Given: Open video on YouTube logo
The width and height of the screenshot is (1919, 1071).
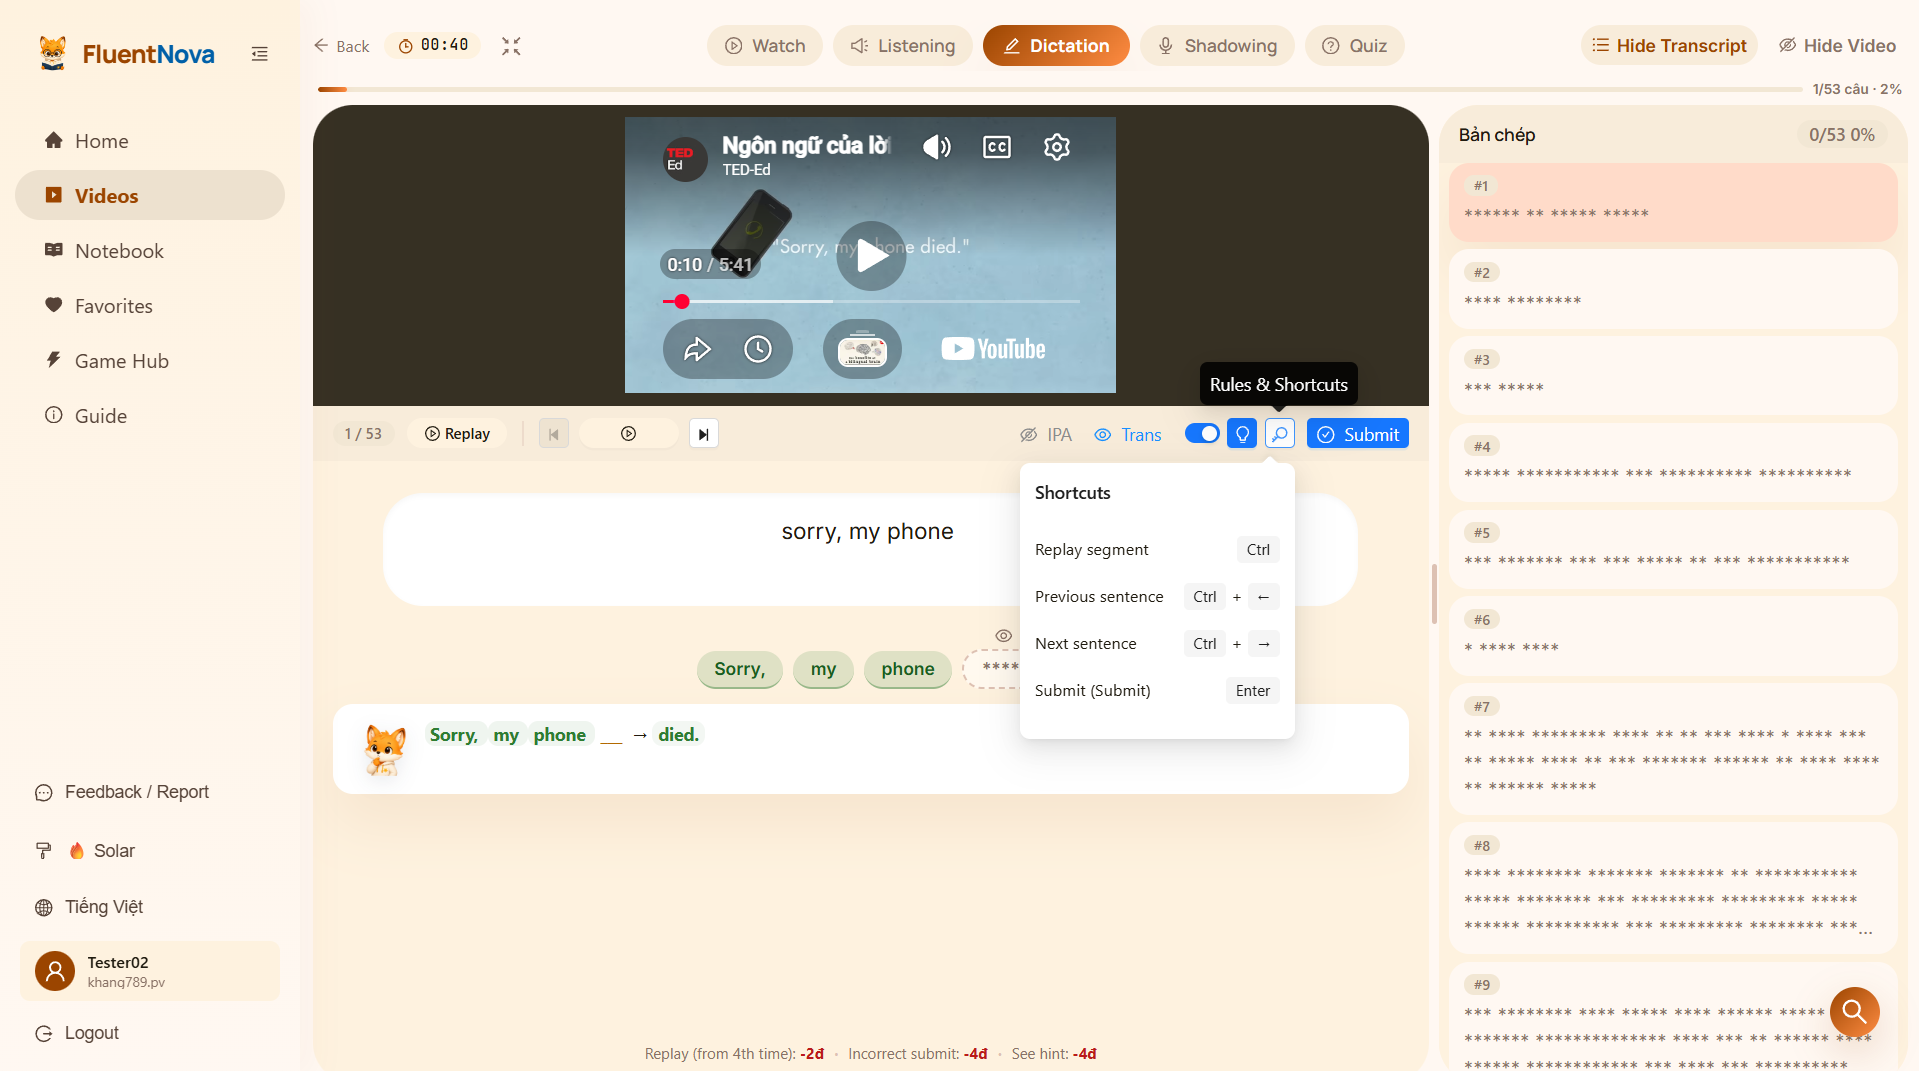Looking at the screenshot, I should point(993,349).
